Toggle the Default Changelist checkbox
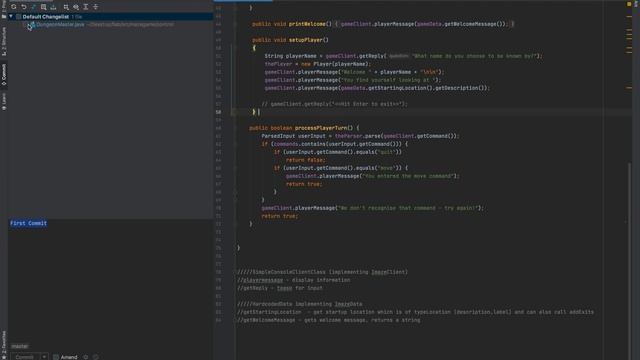Screen dimensions: 640x360 (18, 17)
